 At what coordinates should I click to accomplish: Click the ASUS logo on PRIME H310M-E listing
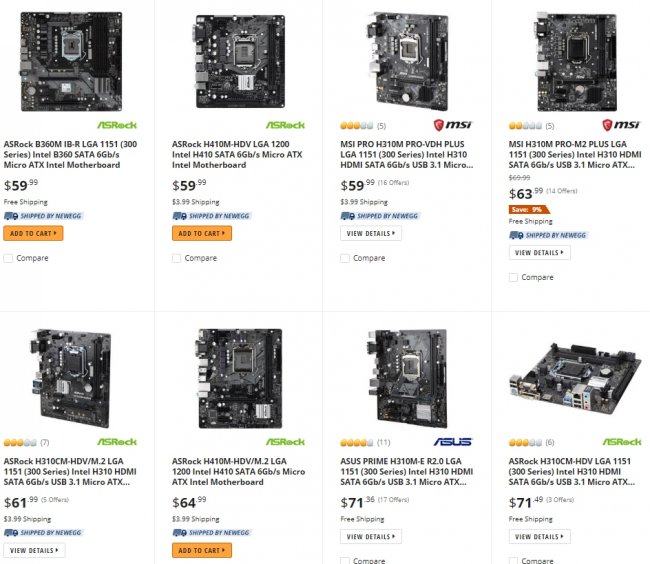coord(452,441)
